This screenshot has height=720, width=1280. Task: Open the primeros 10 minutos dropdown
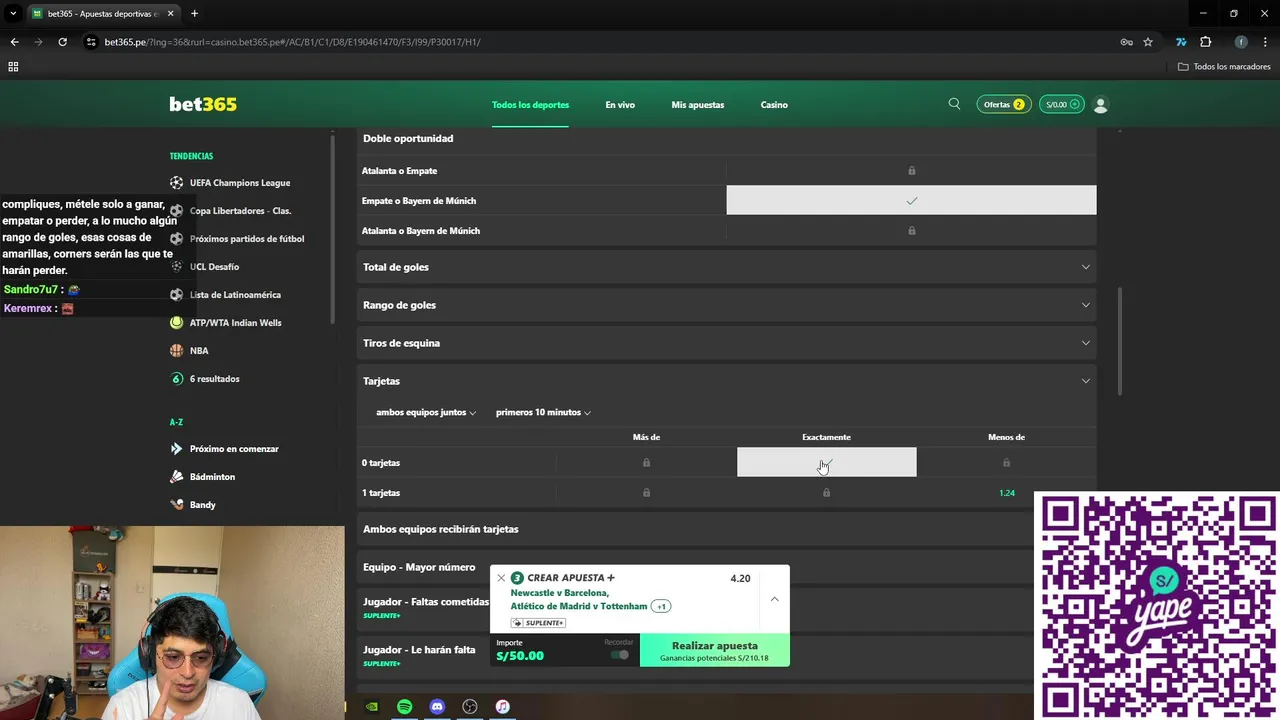click(x=543, y=412)
